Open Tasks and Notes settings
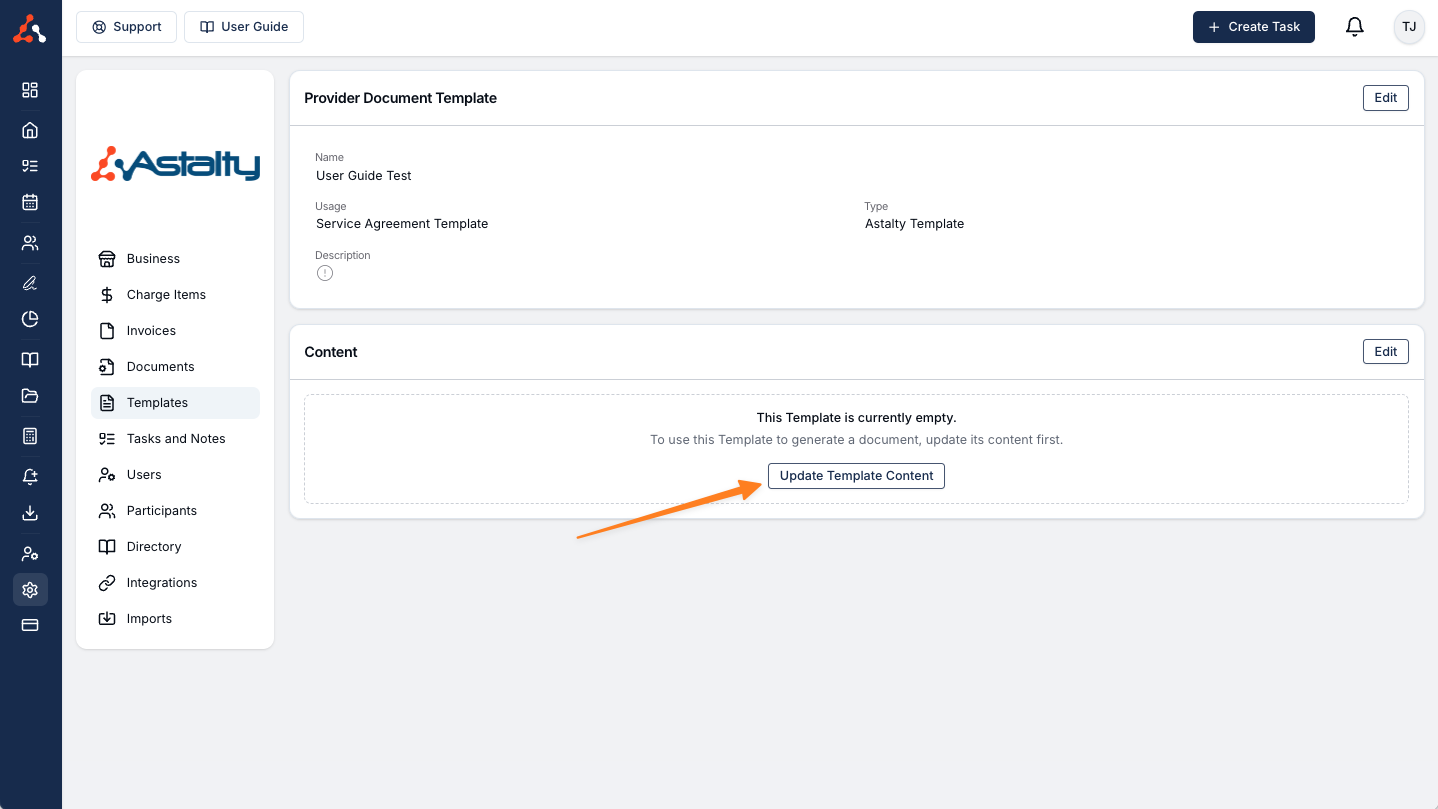This screenshot has width=1438, height=809. 175,439
